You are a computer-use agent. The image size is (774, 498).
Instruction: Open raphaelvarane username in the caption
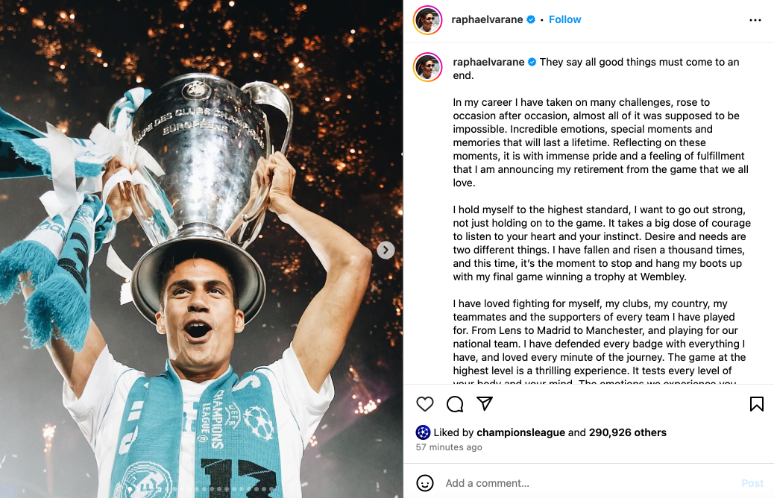pyautogui.click(x=488, y=62)
